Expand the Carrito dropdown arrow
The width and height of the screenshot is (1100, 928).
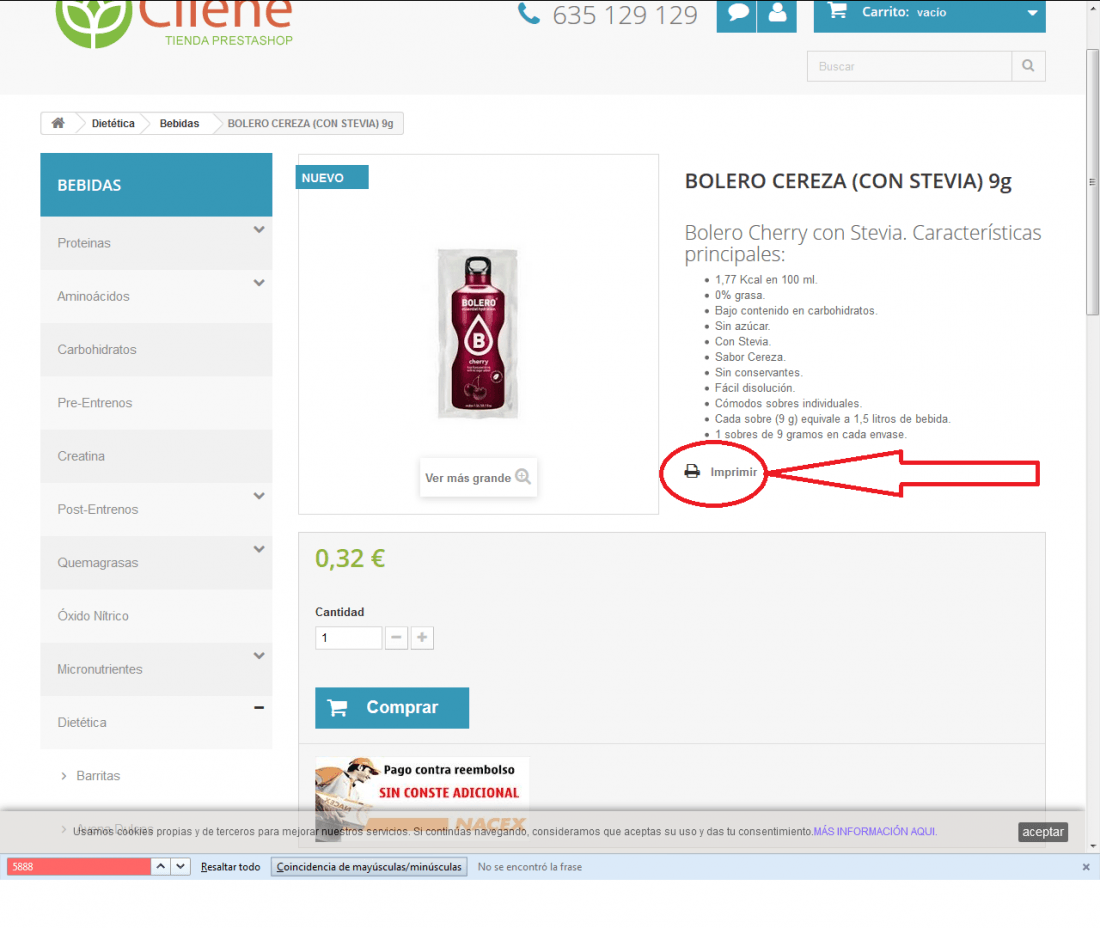coord(1032,13)
